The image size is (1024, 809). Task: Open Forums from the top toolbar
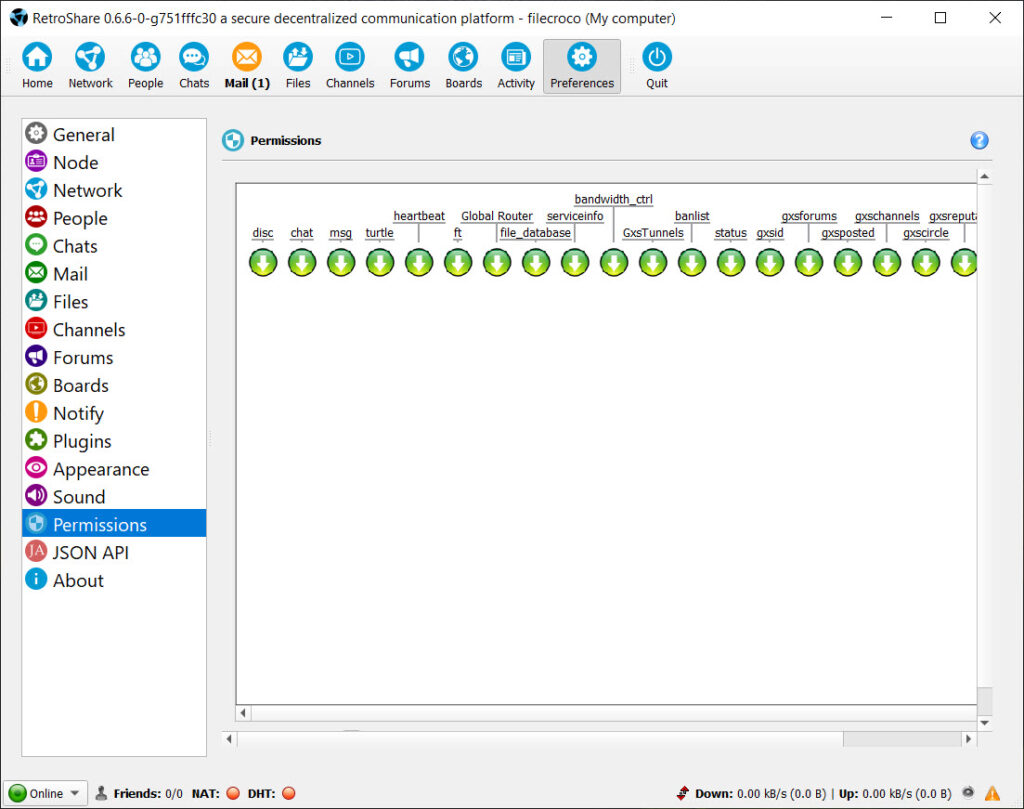409,66
